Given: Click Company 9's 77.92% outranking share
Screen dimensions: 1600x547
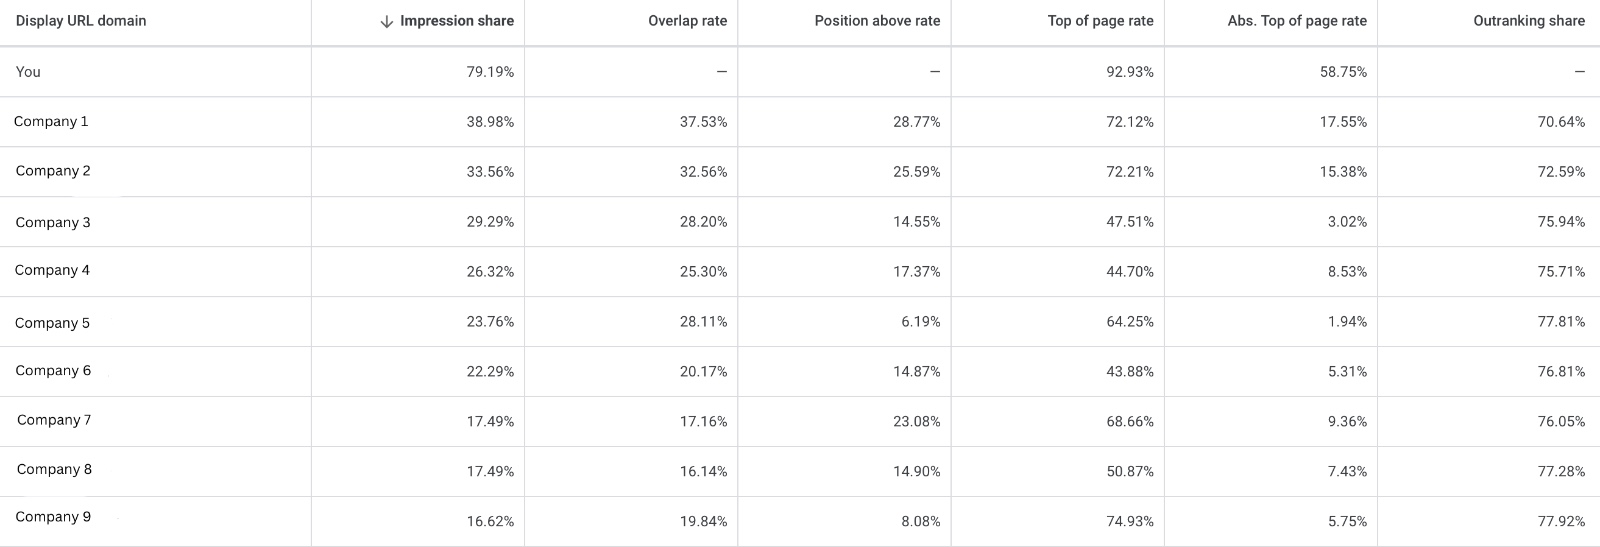Looking at the screenshot, I should coord(1561,521).
